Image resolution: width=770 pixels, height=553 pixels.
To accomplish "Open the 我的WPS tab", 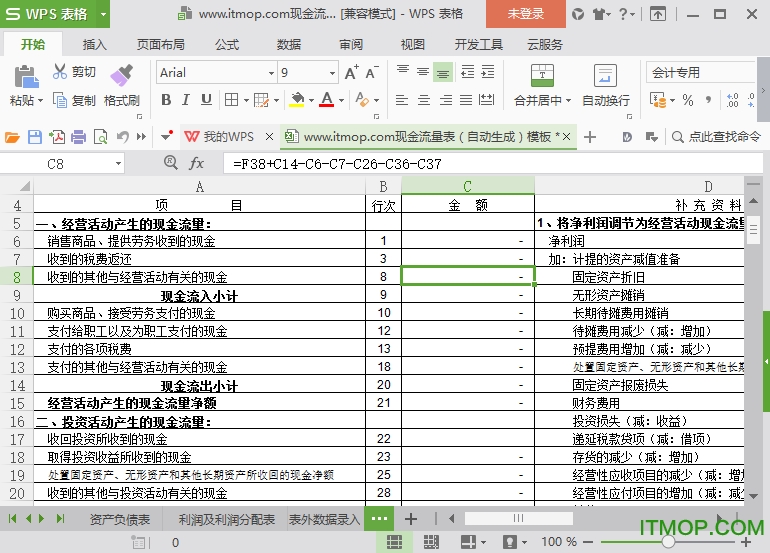I will pos(228,137).
